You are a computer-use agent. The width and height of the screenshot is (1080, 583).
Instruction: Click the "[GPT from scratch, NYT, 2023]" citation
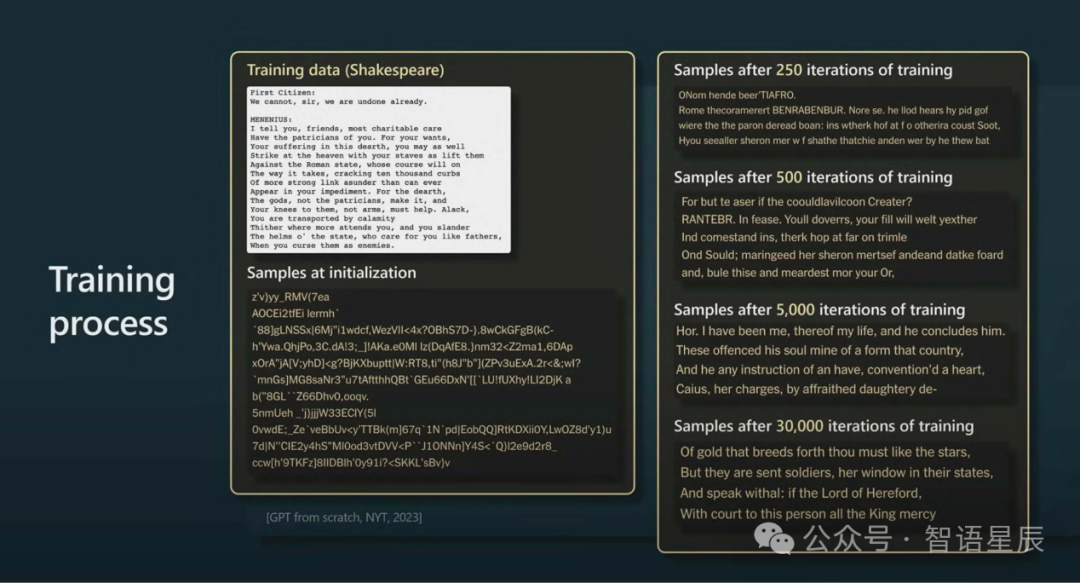pos(344,518)
